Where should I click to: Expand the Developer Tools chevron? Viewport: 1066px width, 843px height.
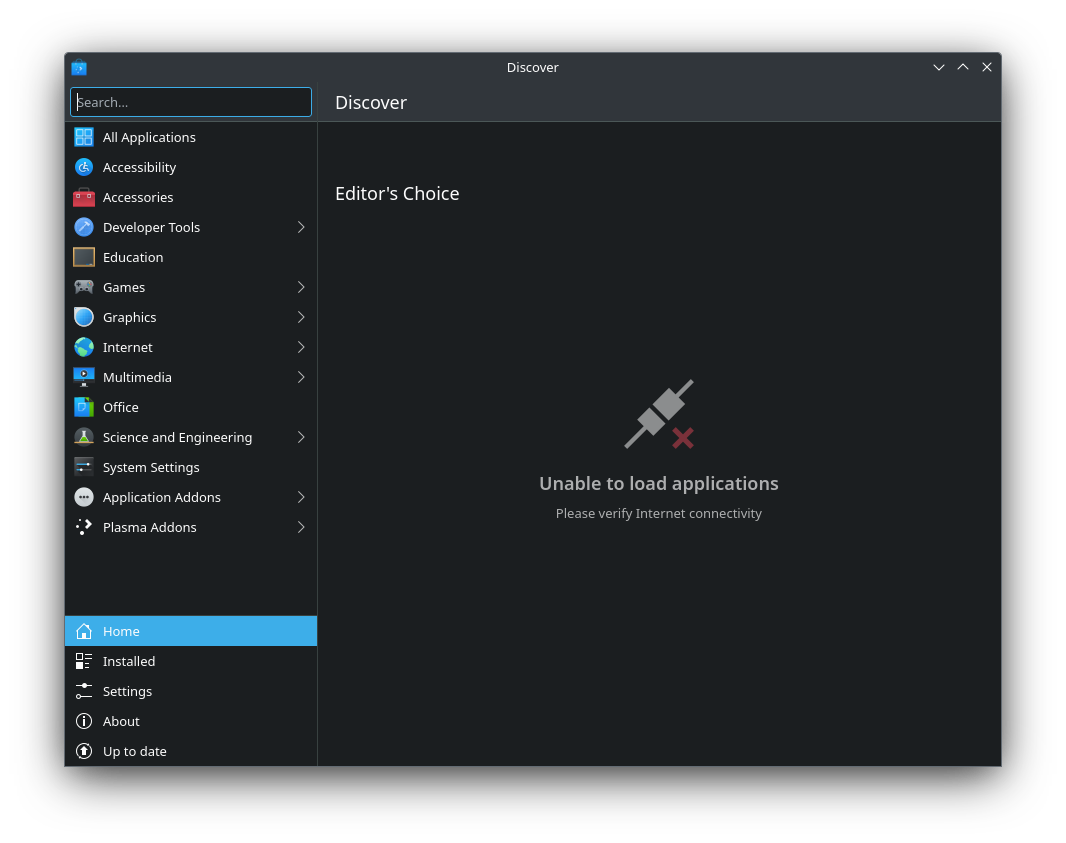click(300, 227)
